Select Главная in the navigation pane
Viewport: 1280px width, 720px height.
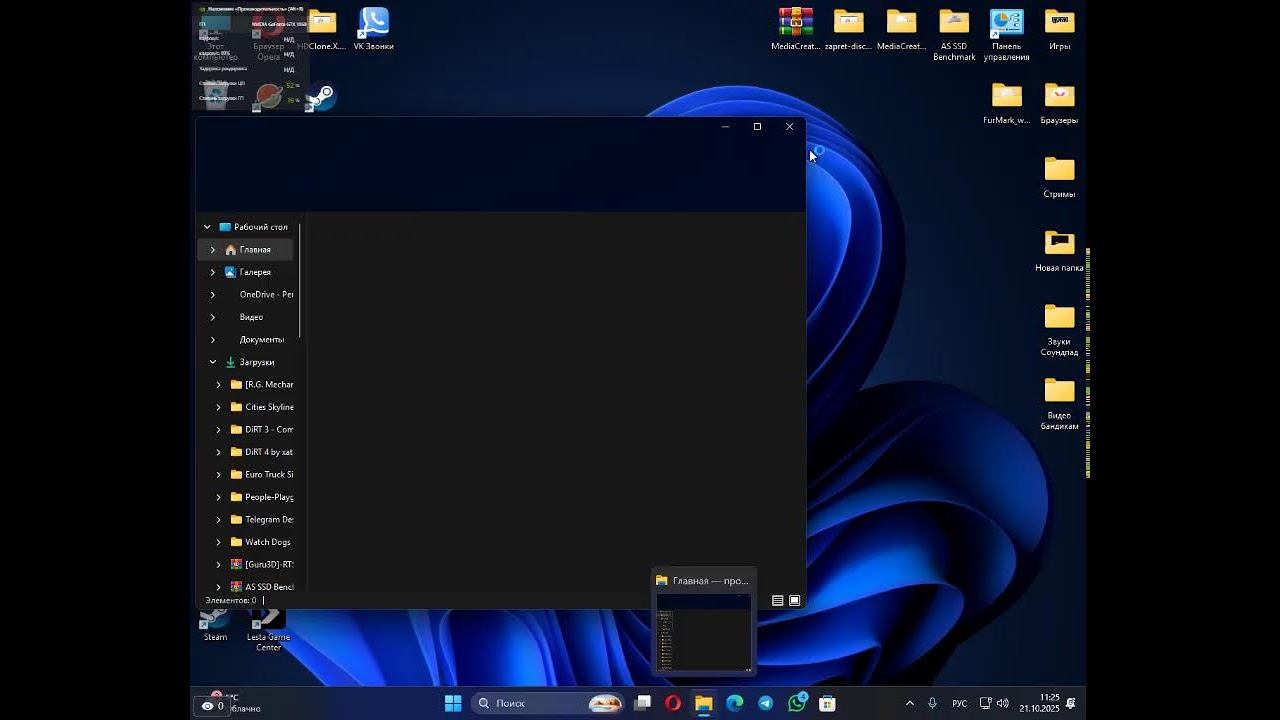[255, 250]
